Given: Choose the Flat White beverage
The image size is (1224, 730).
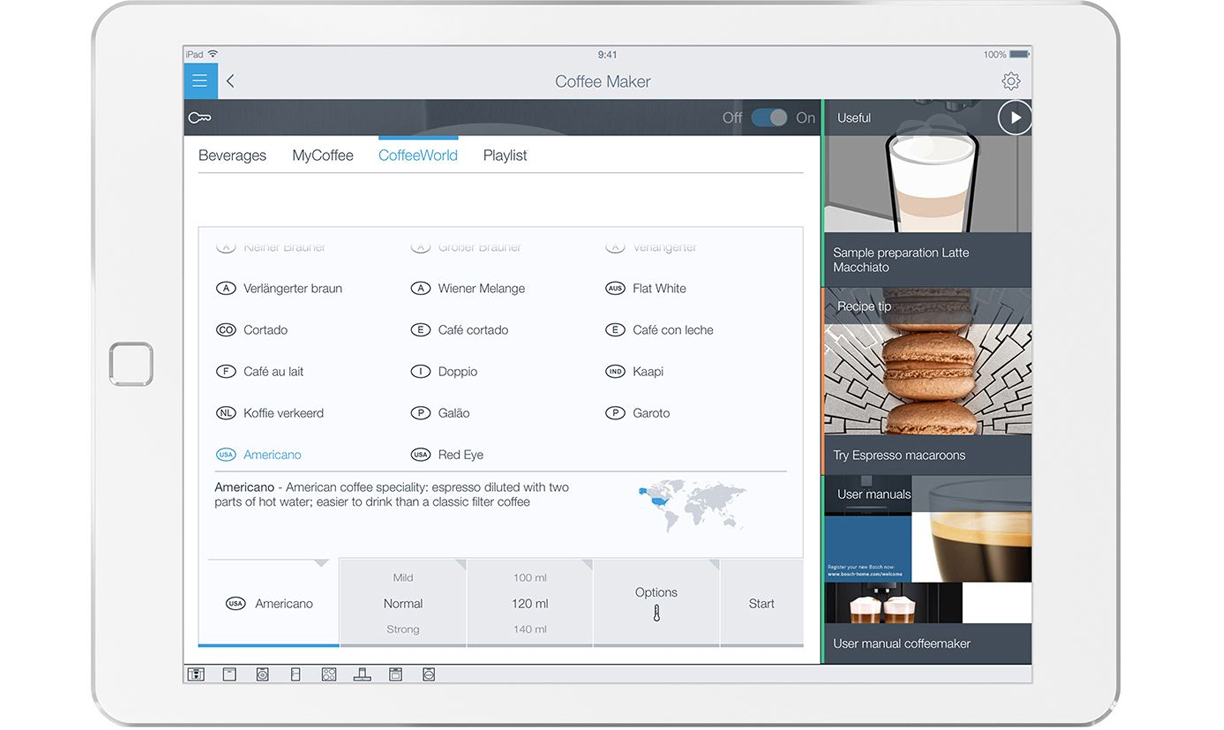Looking at the screenshot, I should [658, 288].
